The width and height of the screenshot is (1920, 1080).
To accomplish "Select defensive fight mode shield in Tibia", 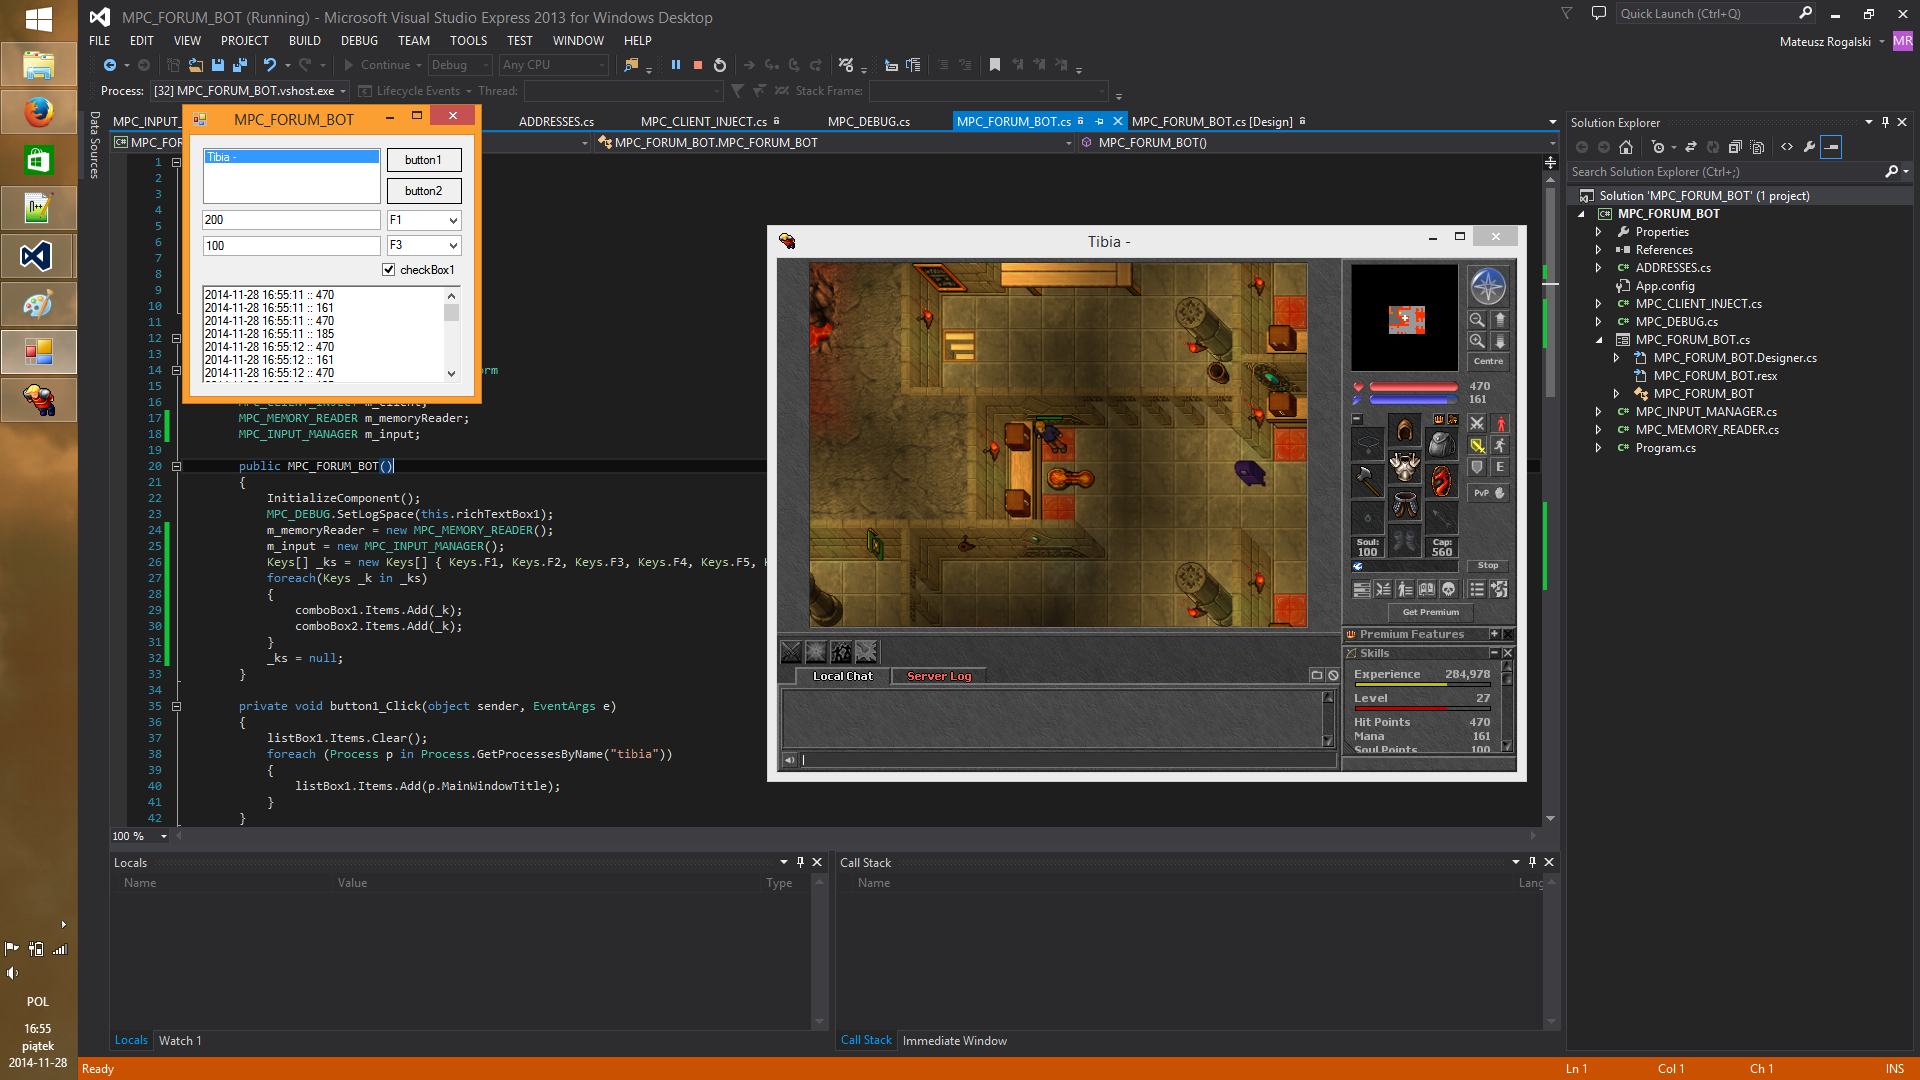I will (1477, 467).
